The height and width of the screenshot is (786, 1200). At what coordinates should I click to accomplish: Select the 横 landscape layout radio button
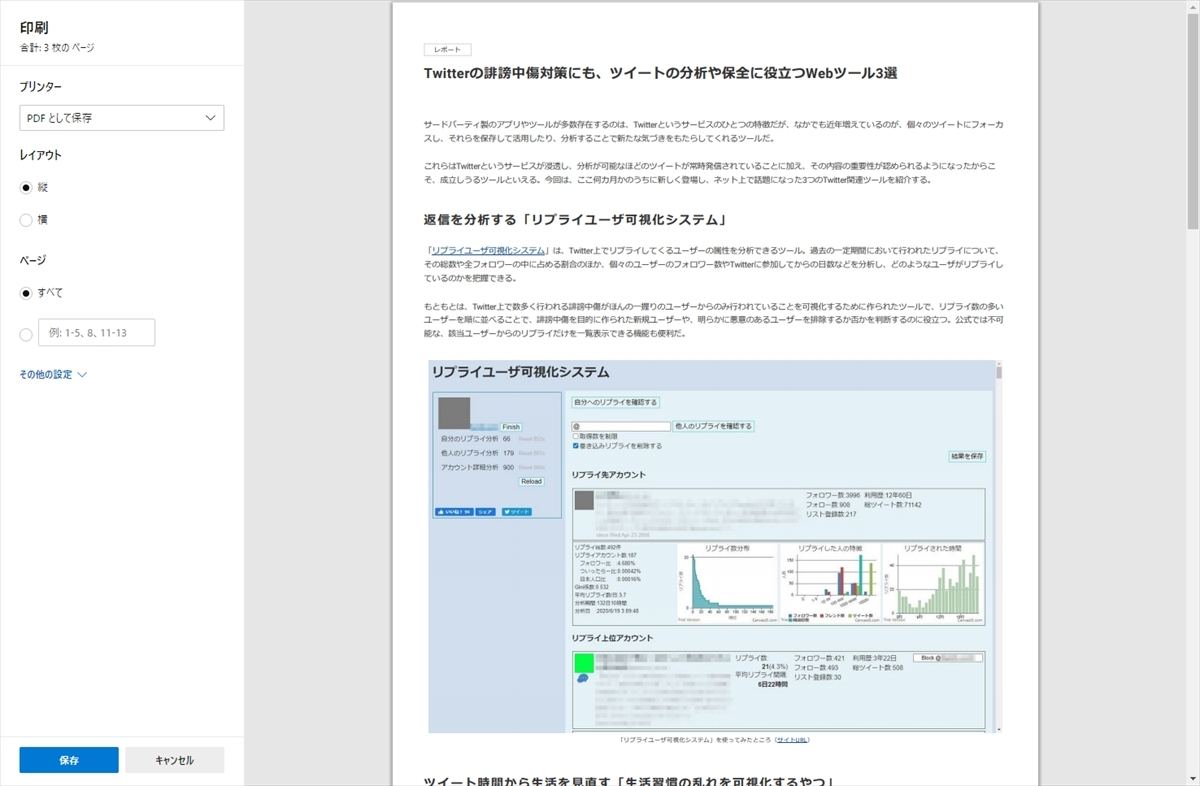click(26, 219)
